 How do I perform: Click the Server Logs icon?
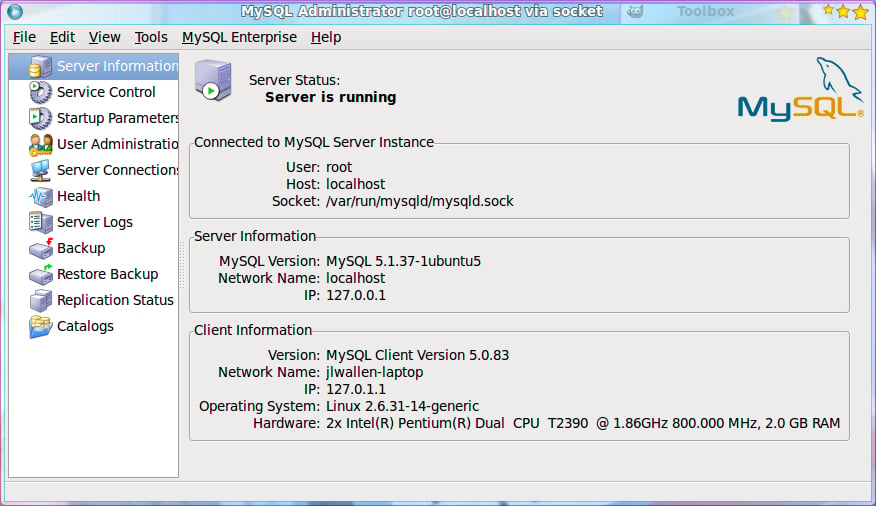[x=40, y=222]
